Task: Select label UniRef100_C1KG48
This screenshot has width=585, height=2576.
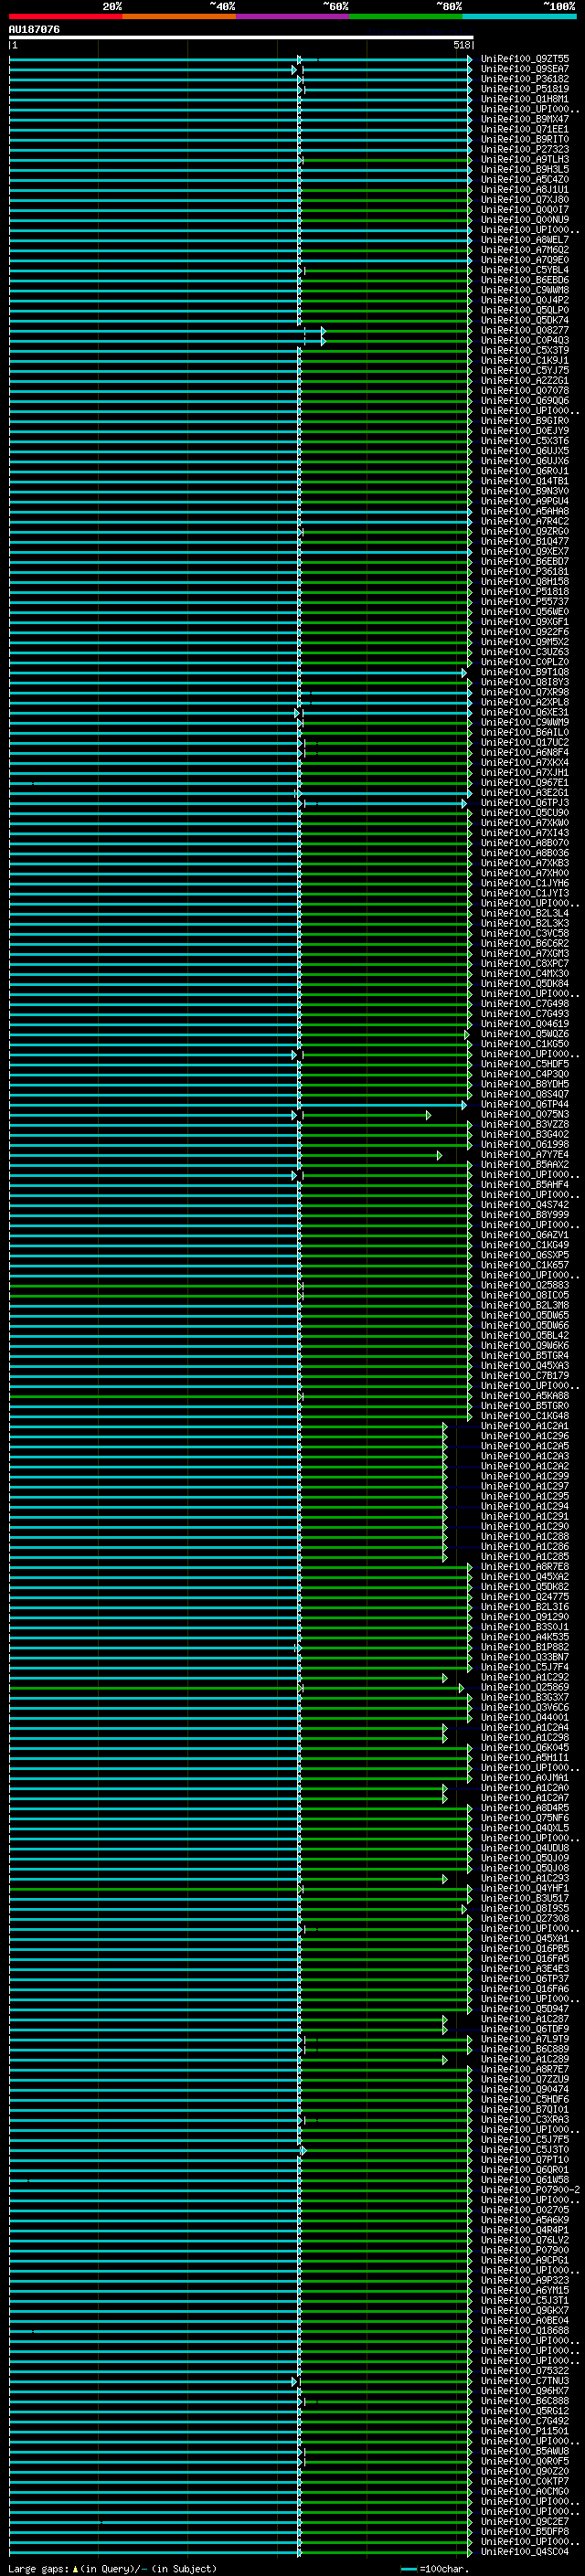Action: [525, 1415]
